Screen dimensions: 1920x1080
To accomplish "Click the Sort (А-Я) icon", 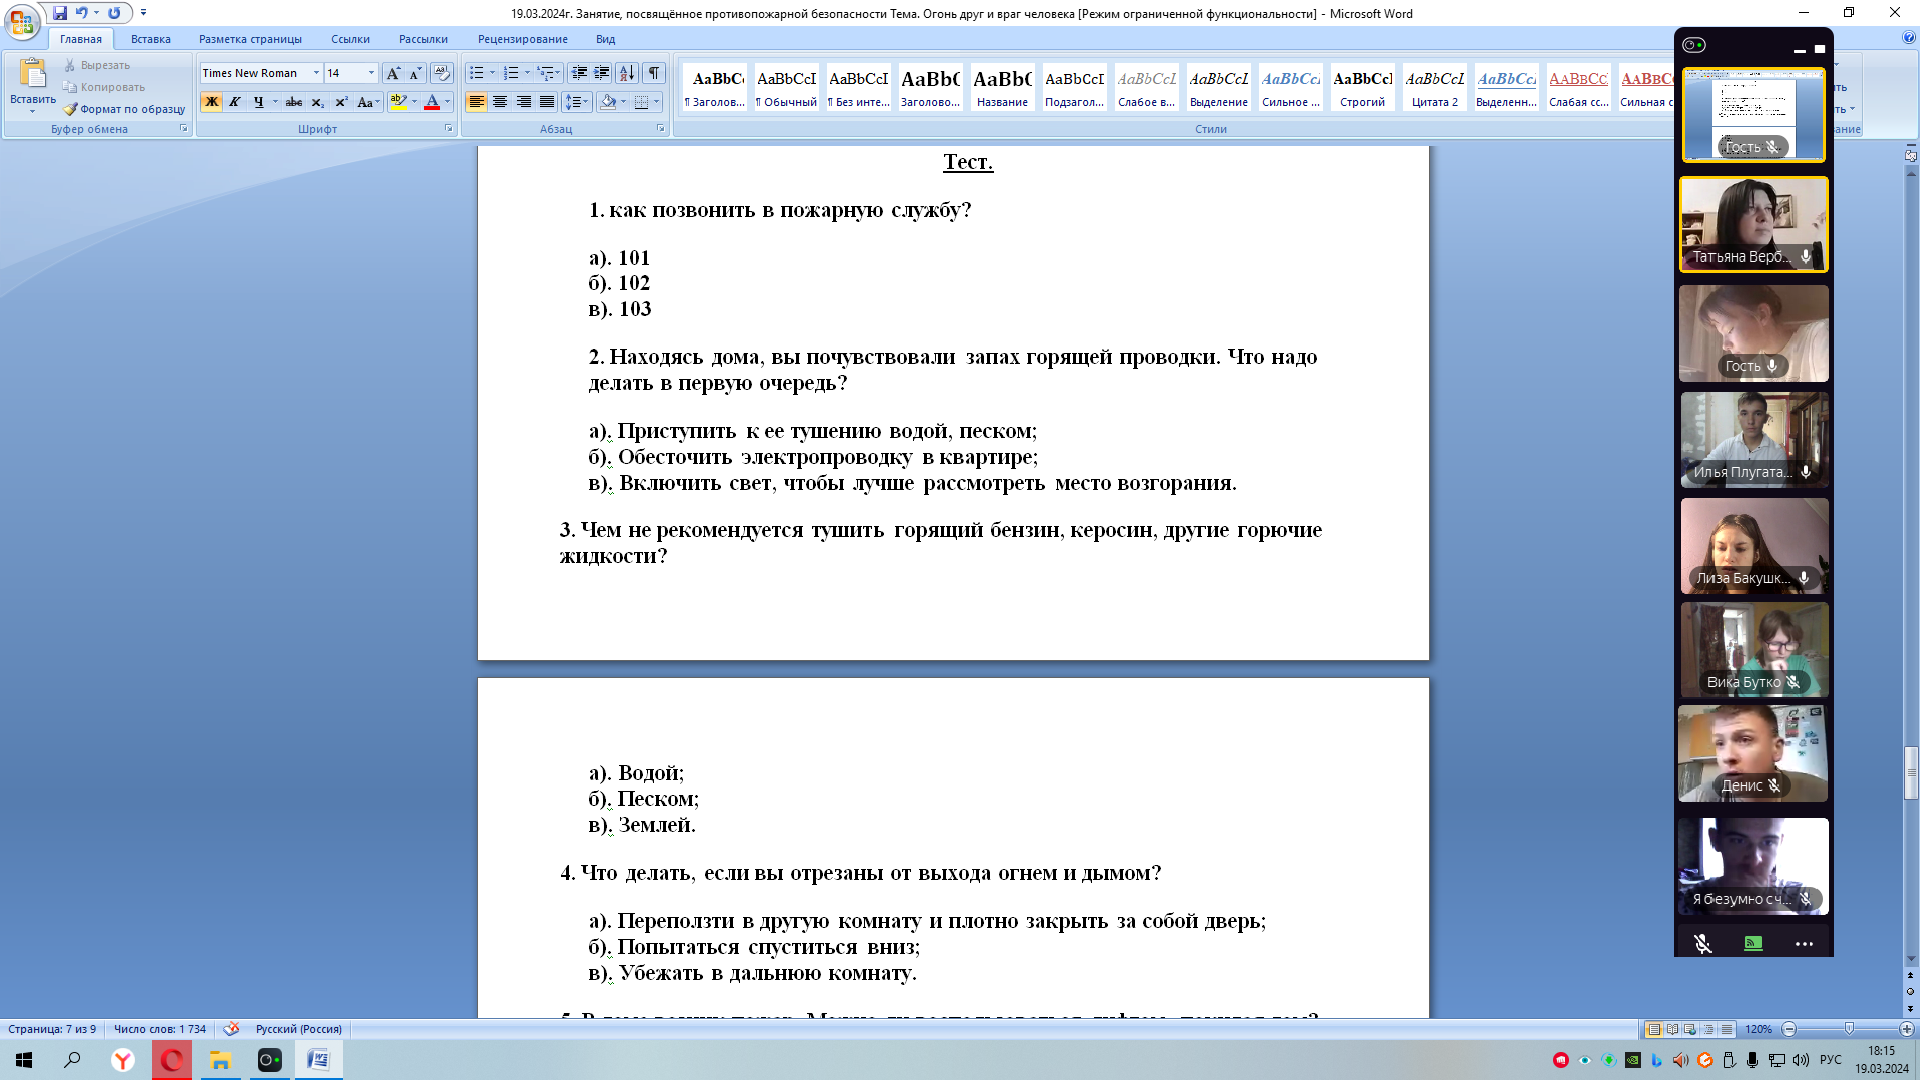I will [627, 73].
